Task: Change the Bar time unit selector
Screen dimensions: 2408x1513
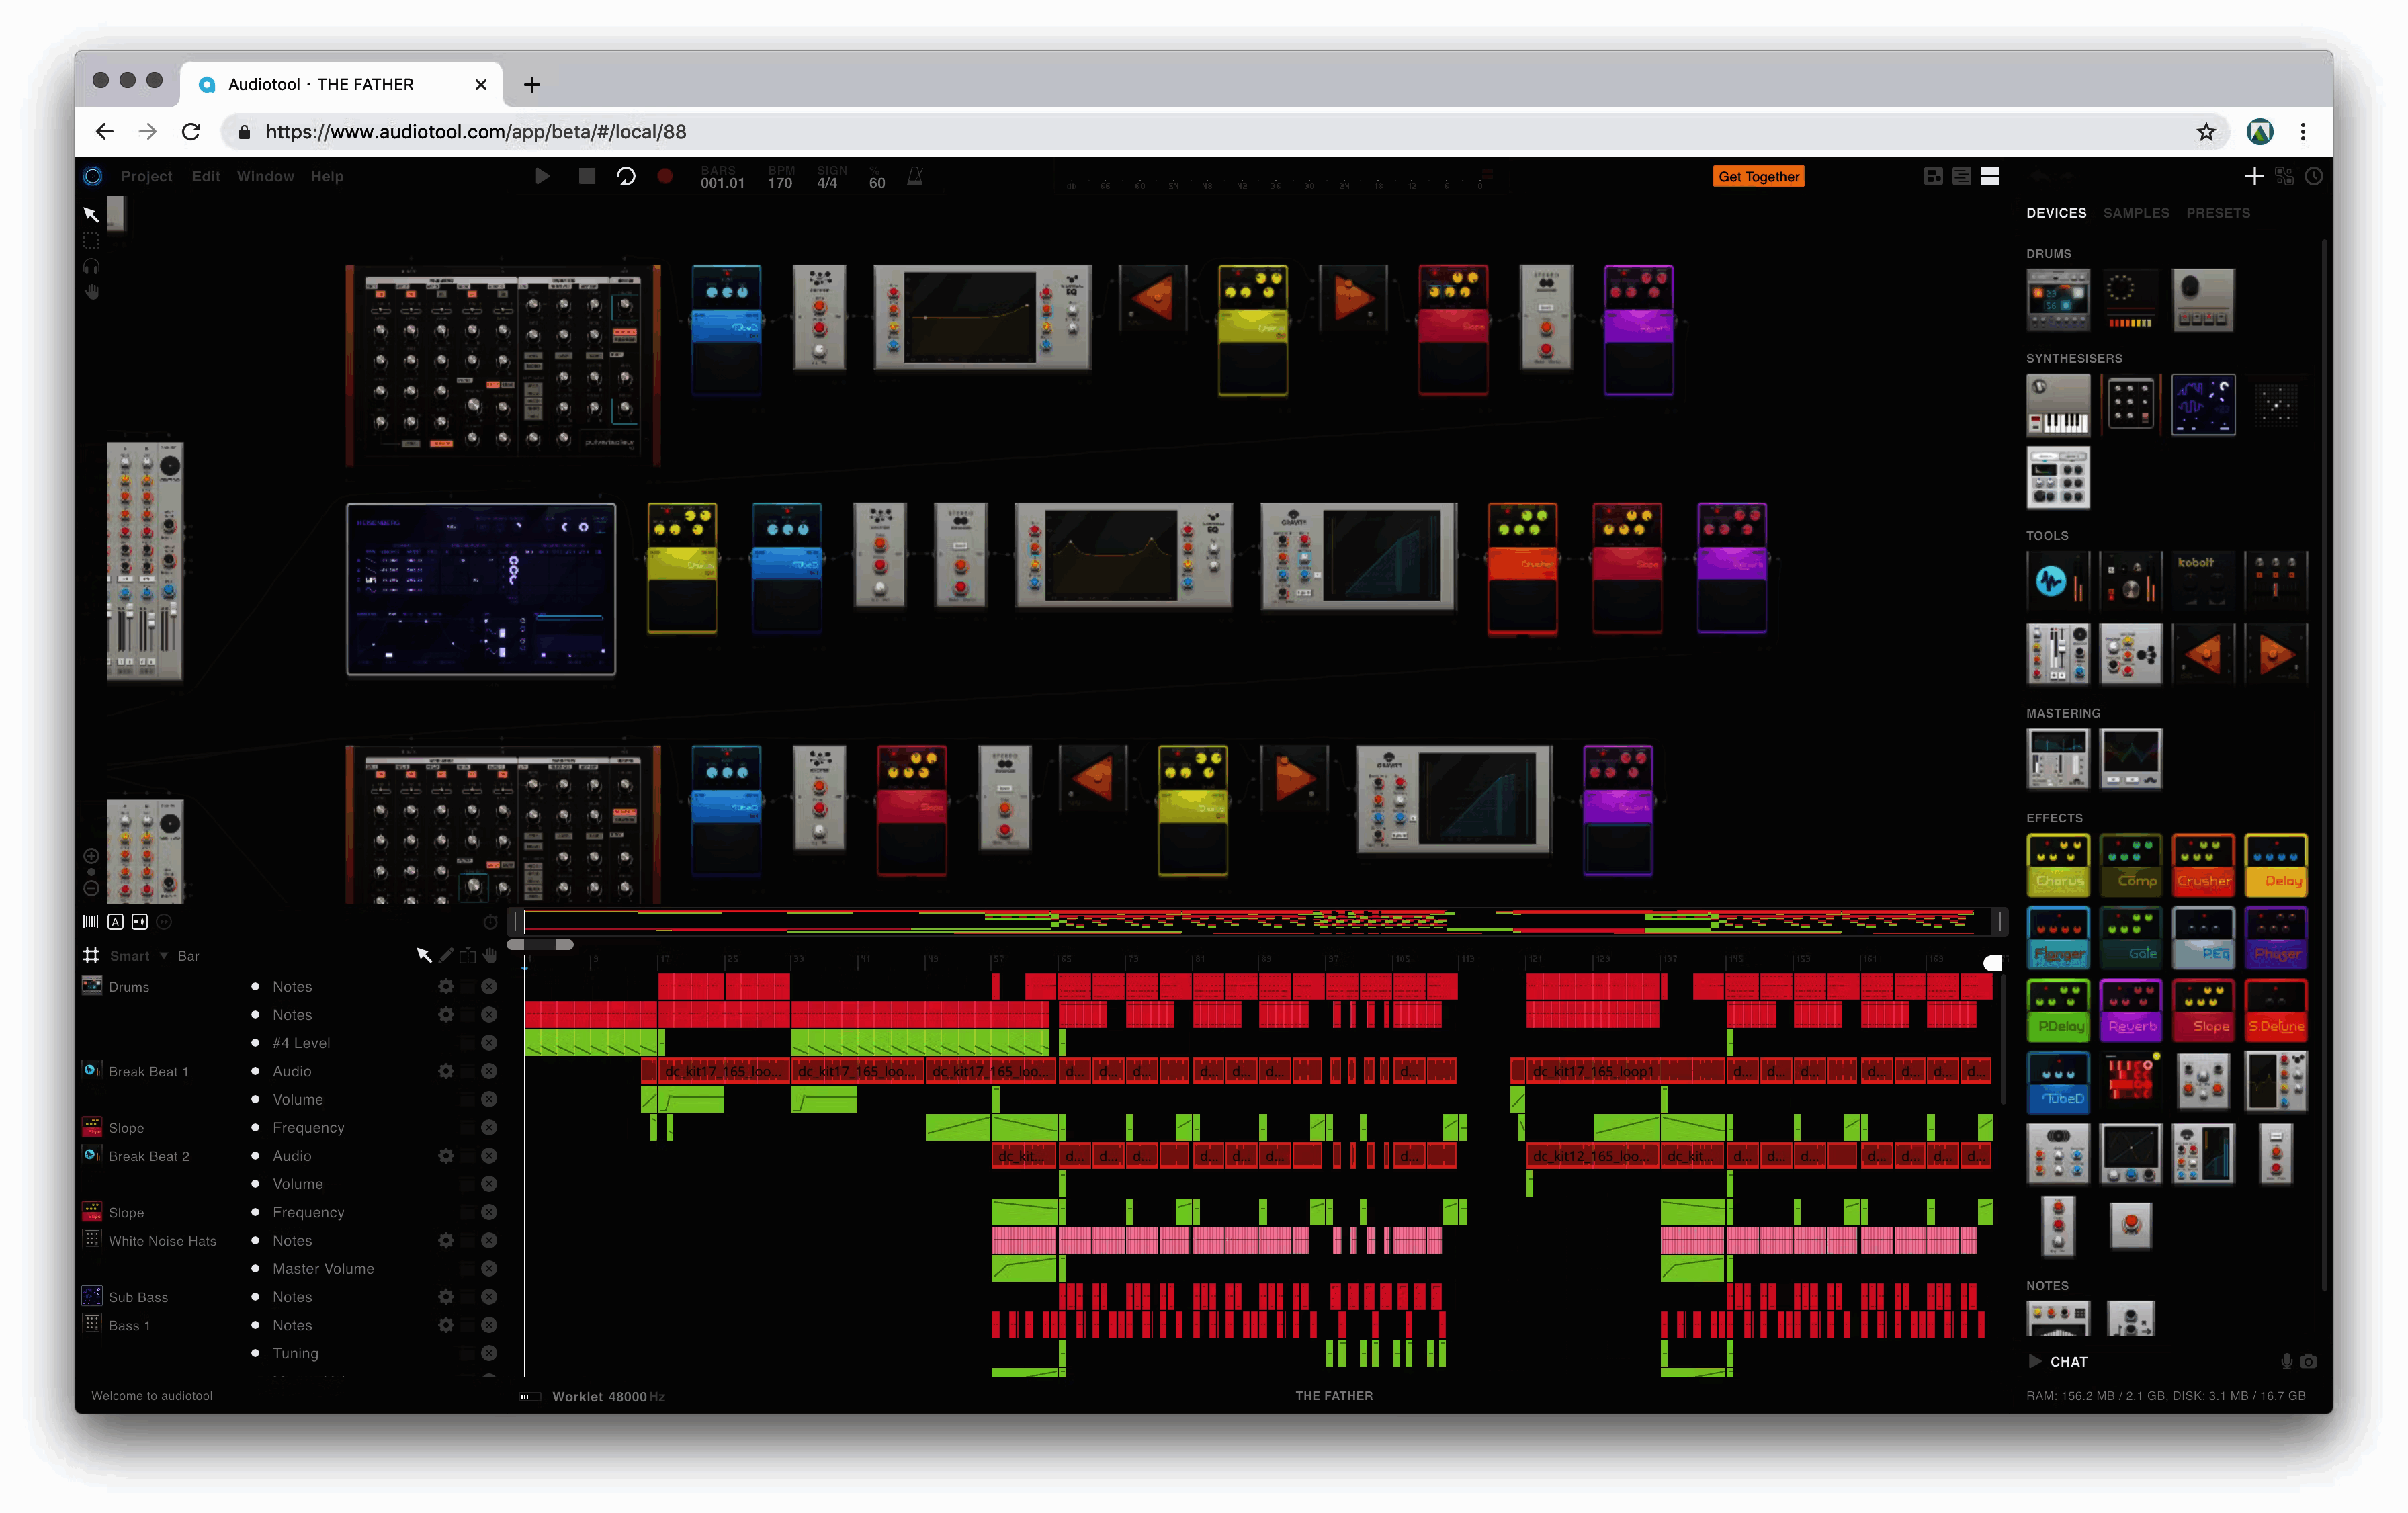Action: point(188,955)
